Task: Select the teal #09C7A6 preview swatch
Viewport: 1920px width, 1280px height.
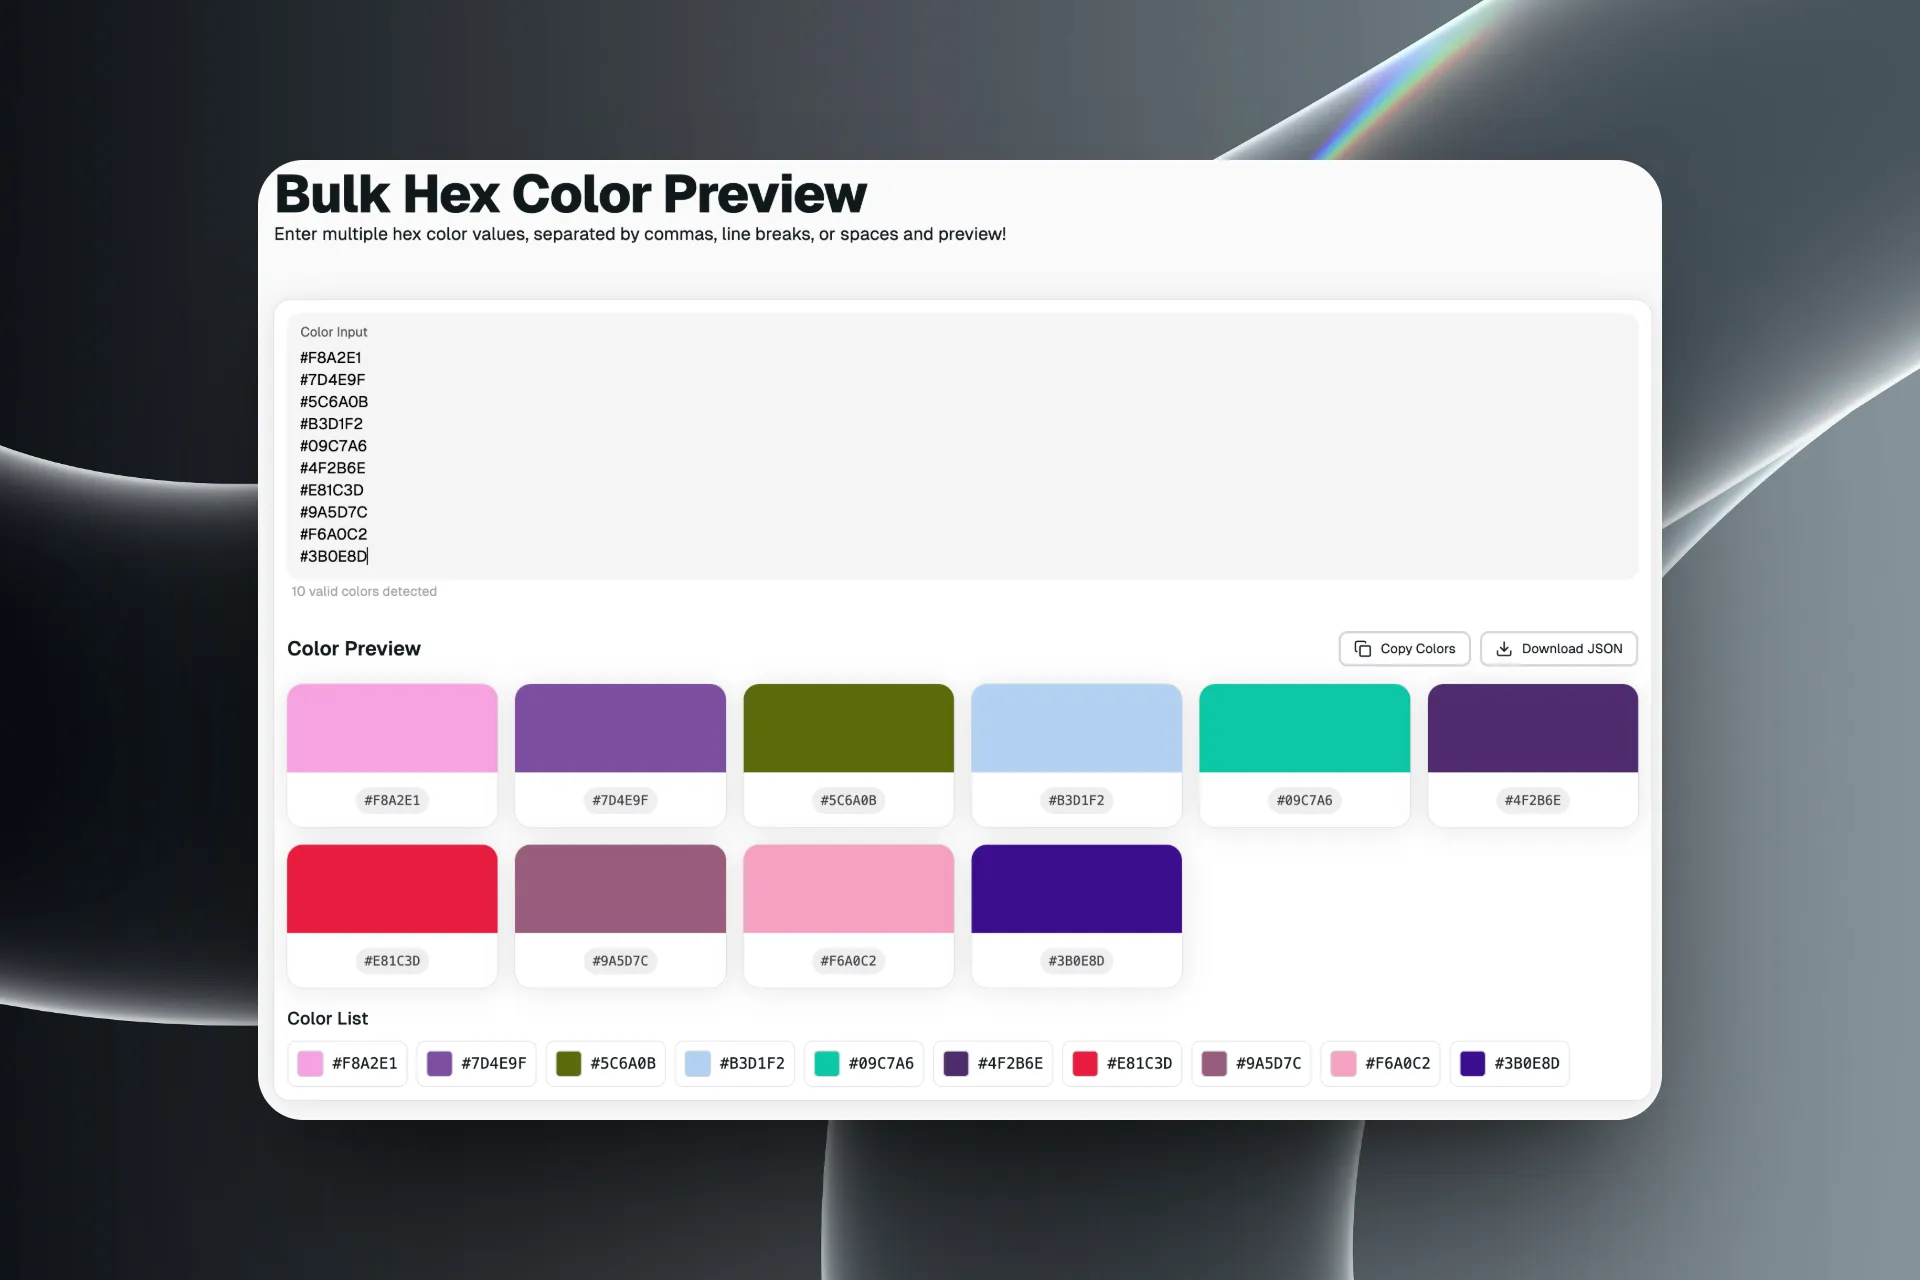Action: pyautogui.click(x=1304, y=728)
